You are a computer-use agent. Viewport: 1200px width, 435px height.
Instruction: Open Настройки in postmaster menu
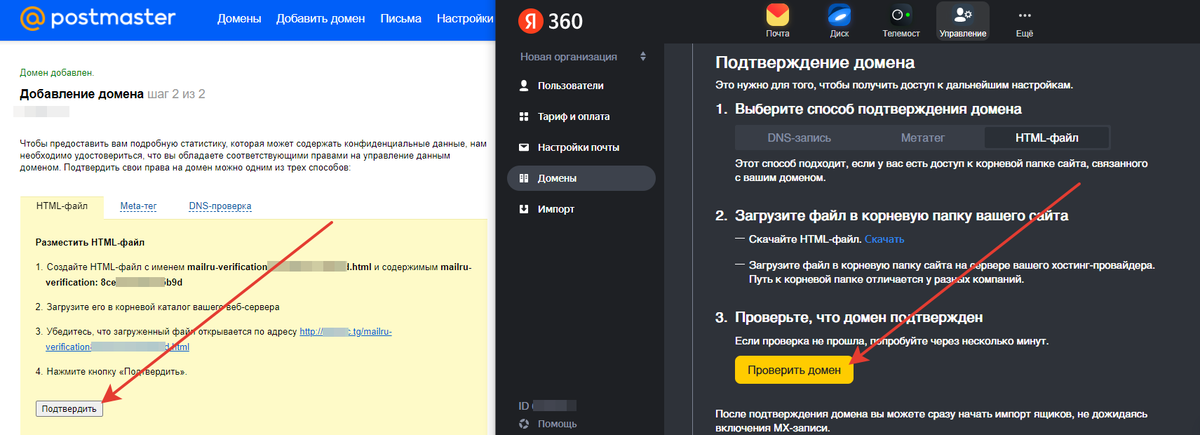(467, 19)
